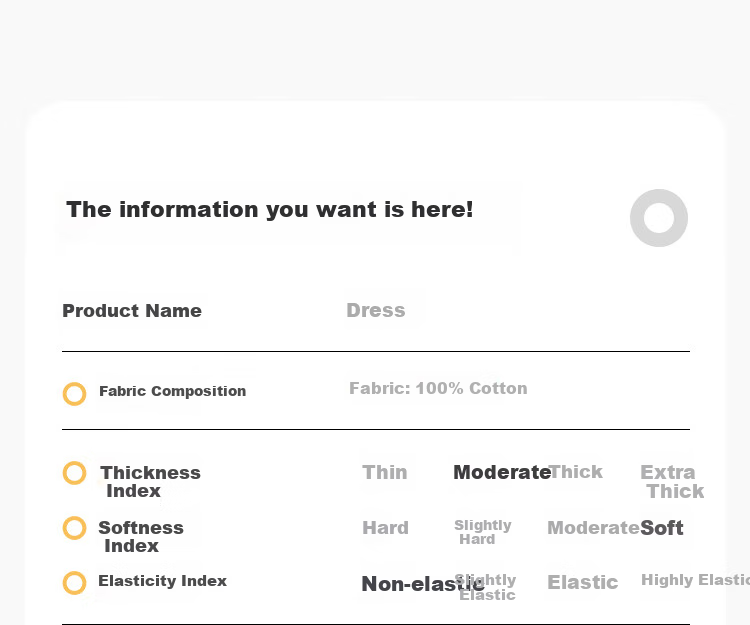
Task: Select the 'Highly Elastic' elasticity option
Action: click(x=695, y=580)
